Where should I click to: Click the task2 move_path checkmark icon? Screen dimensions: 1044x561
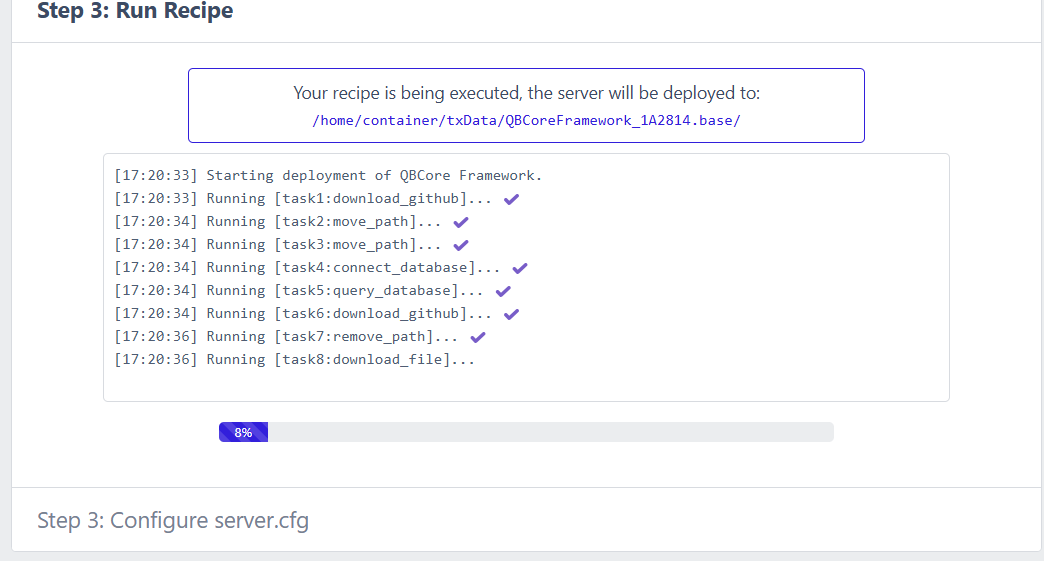point(461,222)
